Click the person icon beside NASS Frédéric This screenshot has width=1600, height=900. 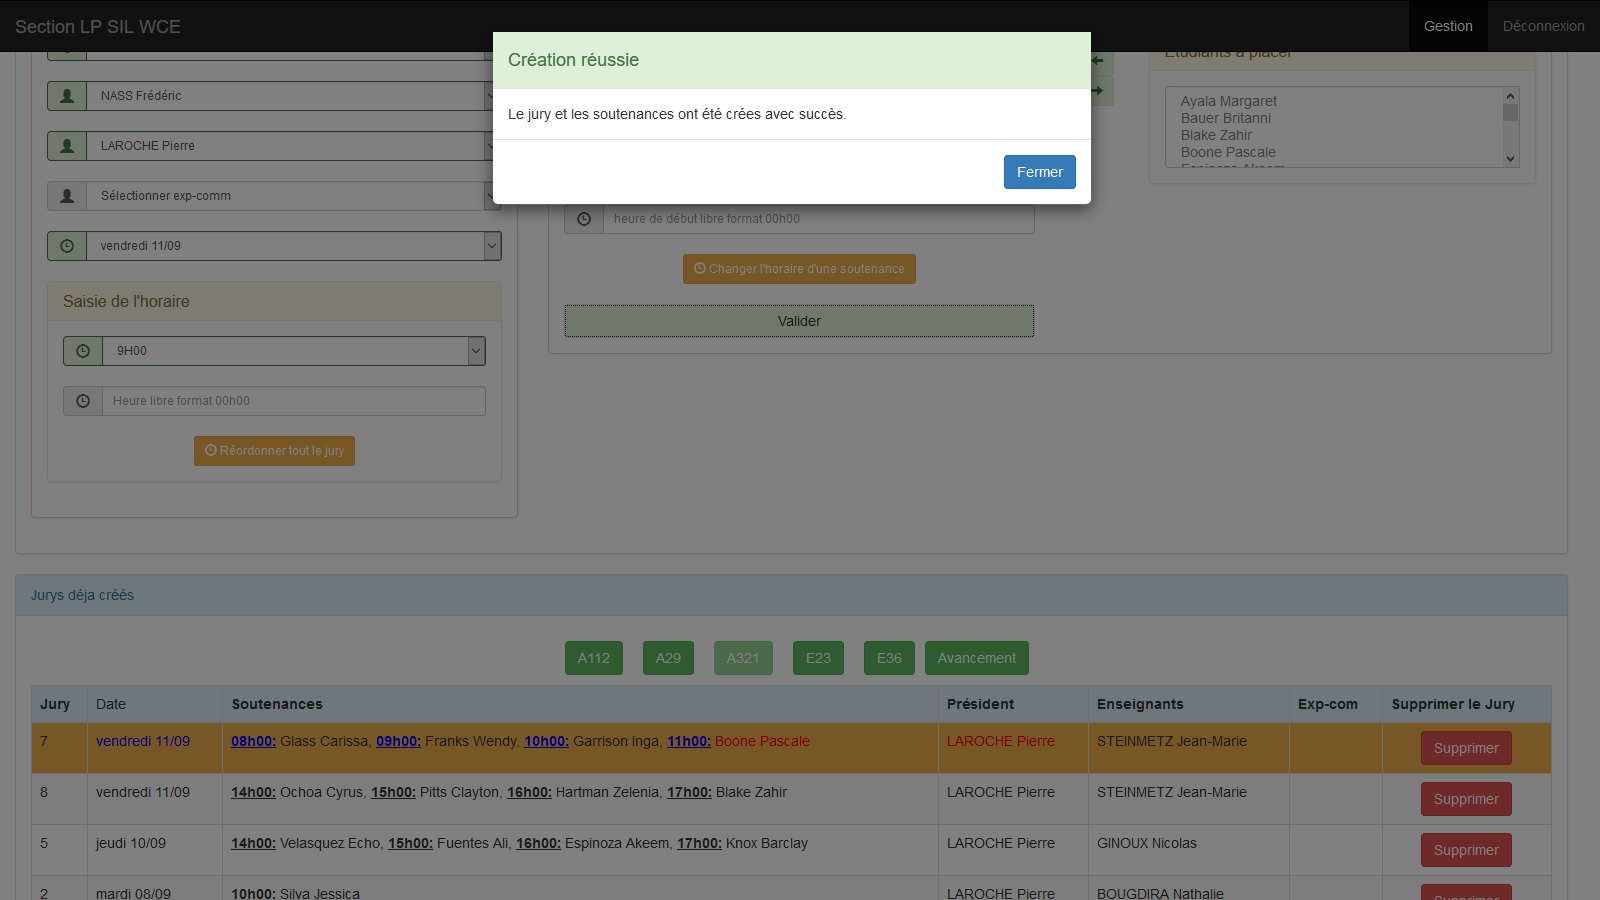(x=67, y=96)
